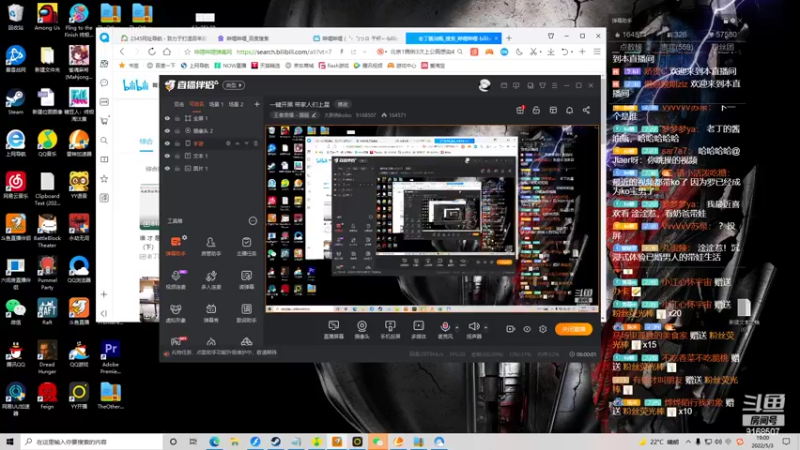Viewport: 800px width, 450px height.
Task: Lock the 摄像头 2 source
Action: point(178,131)
